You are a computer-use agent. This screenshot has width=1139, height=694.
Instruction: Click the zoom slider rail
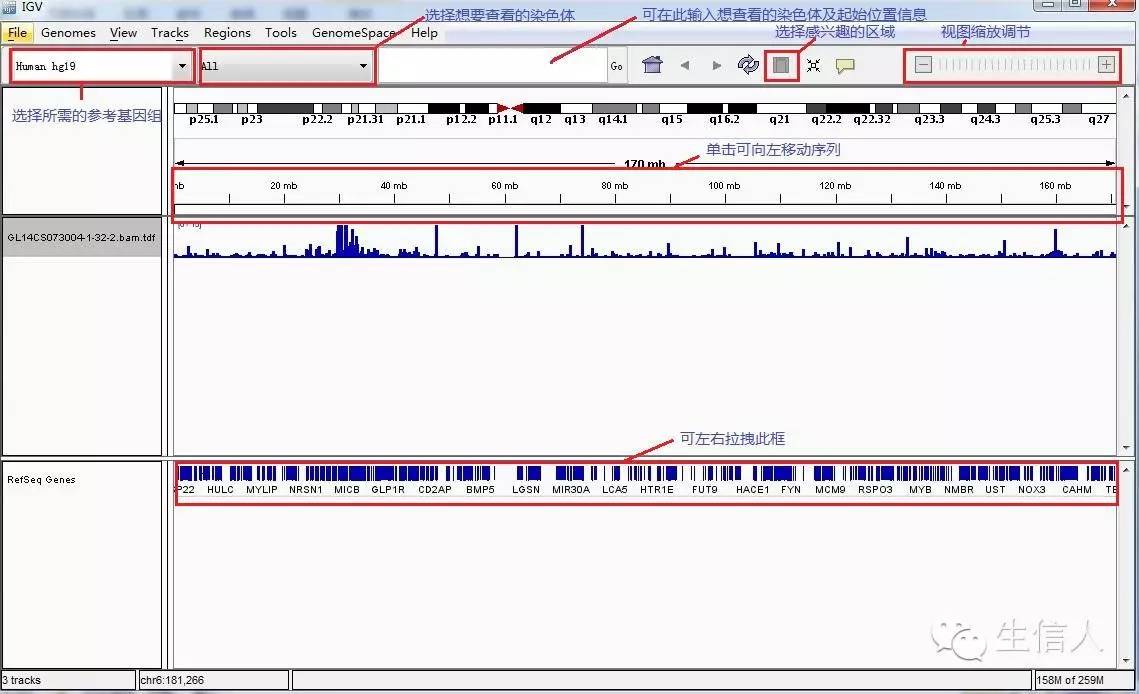pos(1014,65)
